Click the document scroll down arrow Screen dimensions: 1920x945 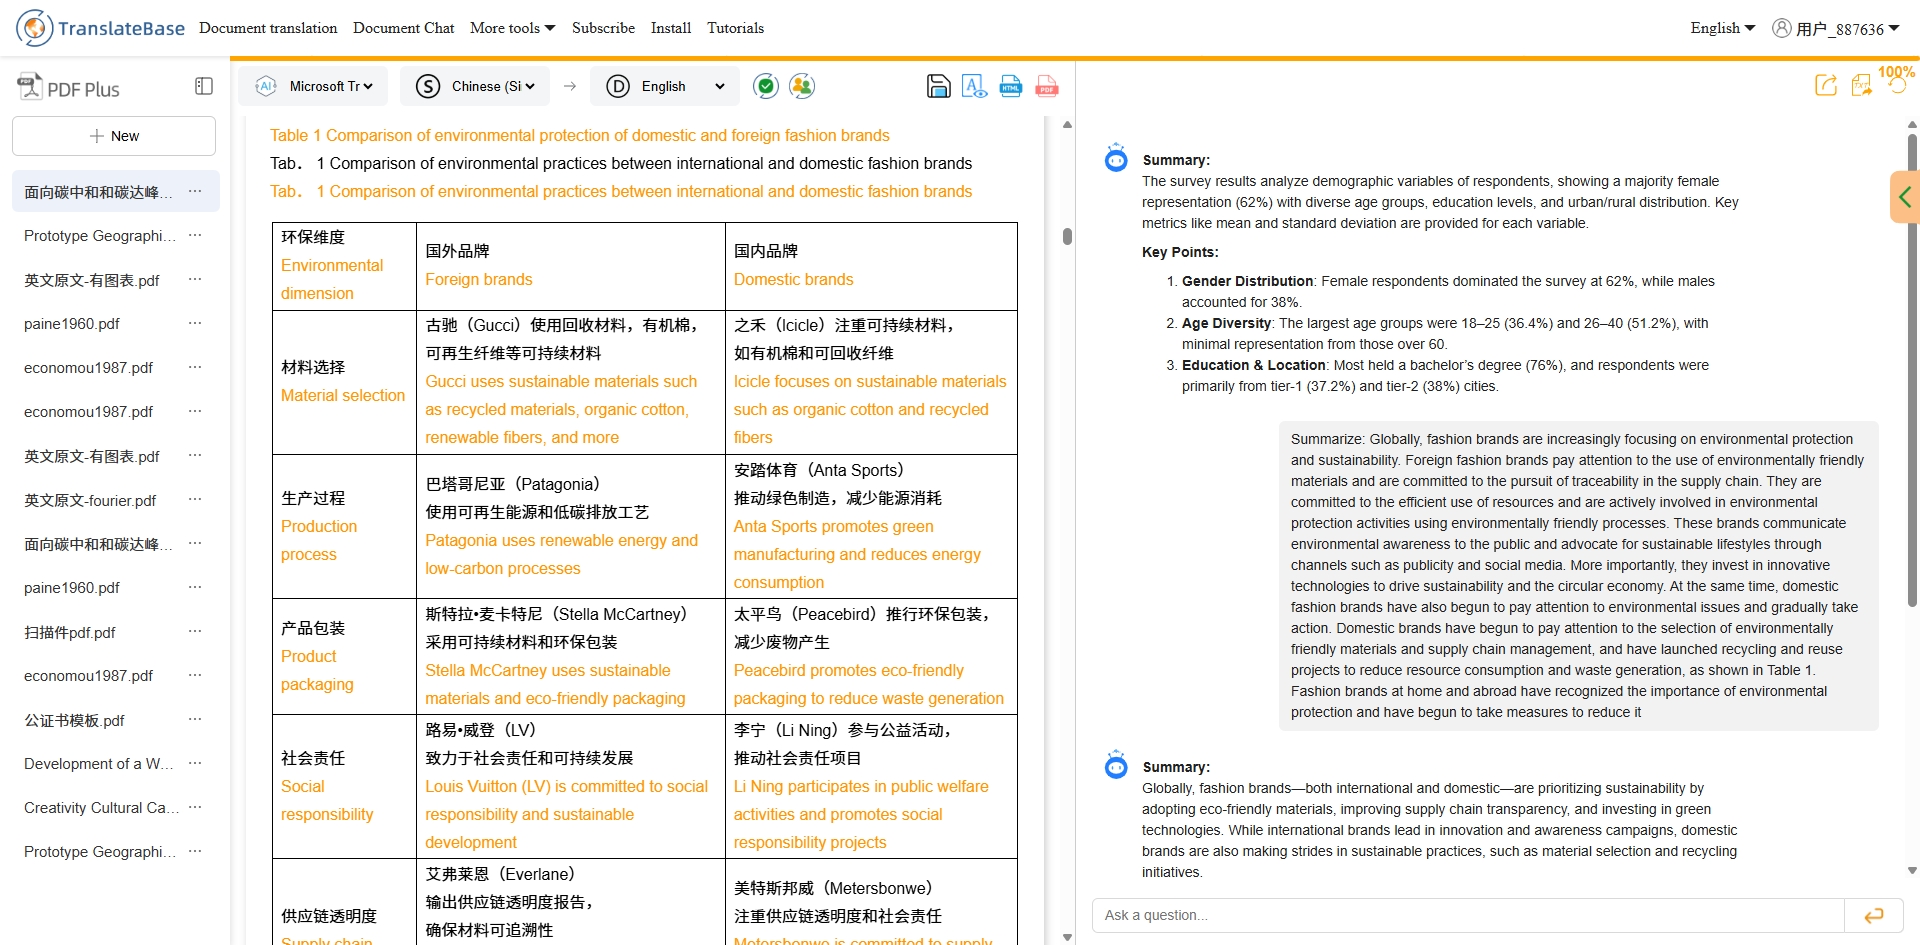coord(1067,937)
